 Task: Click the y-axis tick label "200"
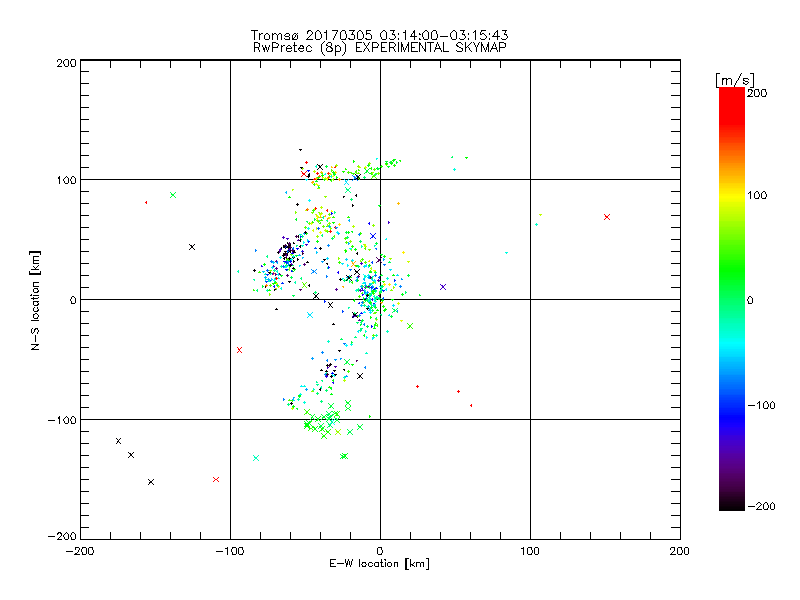[x=66, y=63]
